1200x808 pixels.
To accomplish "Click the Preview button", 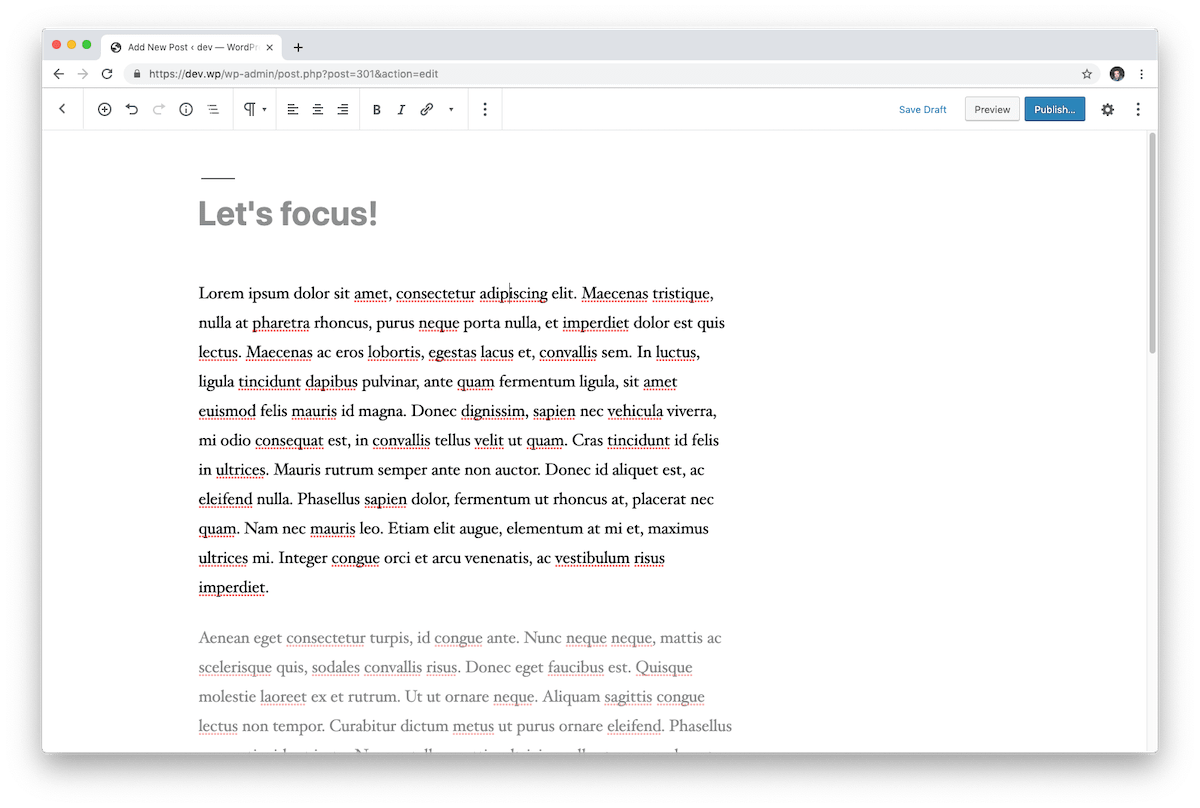I will [x=992, y=109].
